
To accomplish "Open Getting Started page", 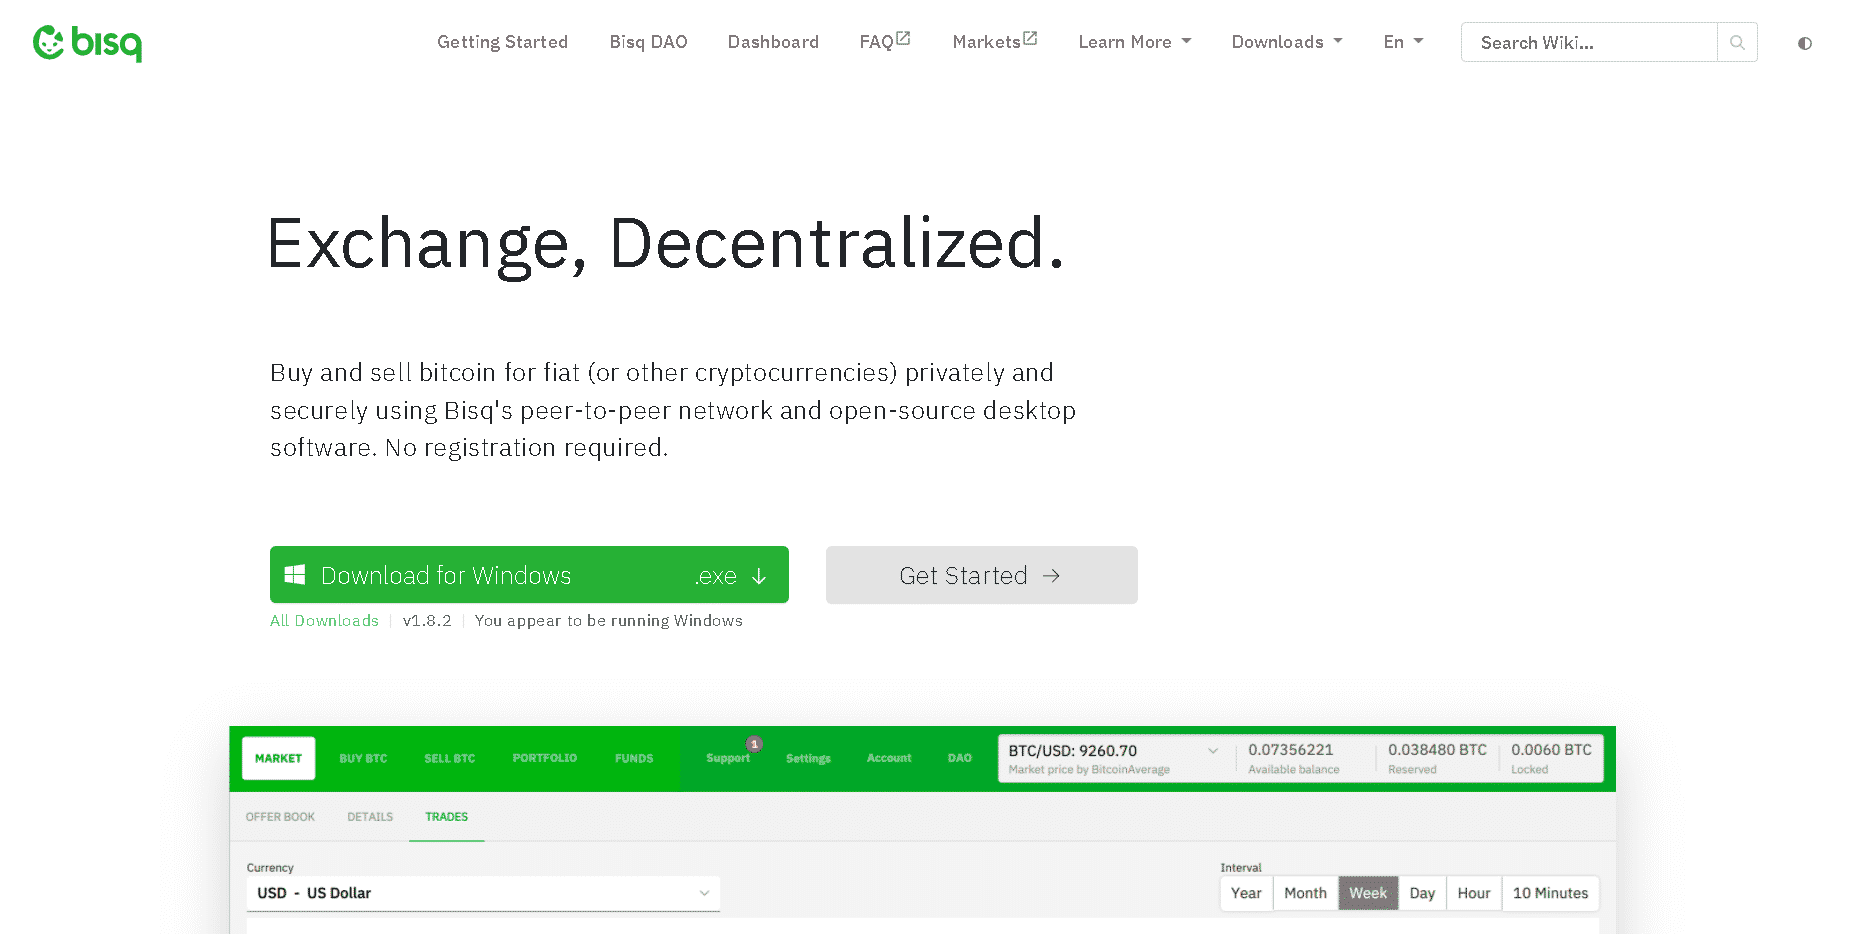I will (502, 42).
